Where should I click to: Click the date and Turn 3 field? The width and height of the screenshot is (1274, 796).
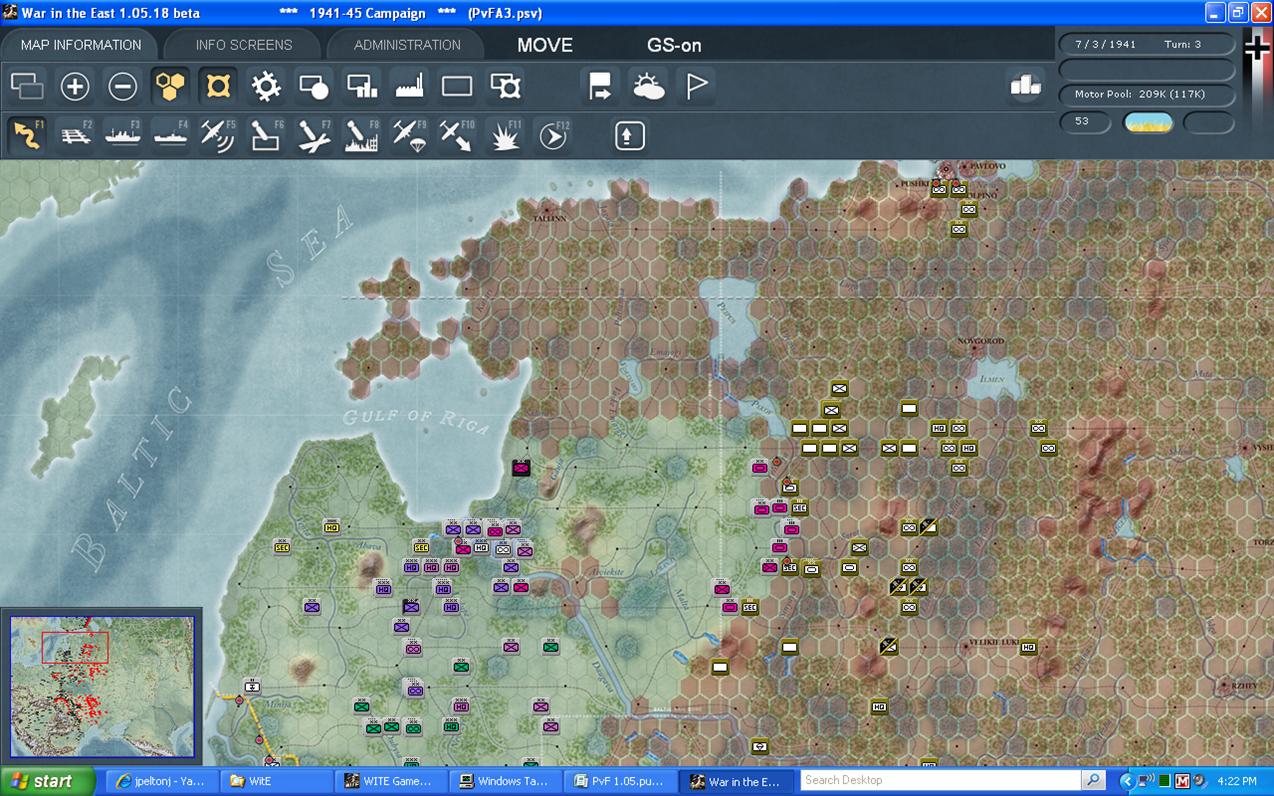pos(1147,44)
